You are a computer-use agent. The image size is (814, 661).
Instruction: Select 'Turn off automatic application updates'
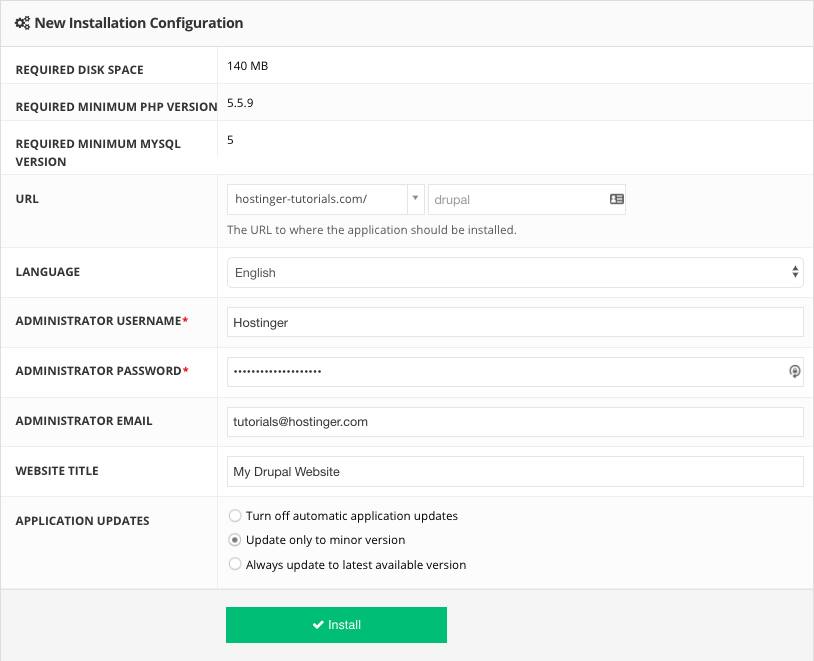234,515
